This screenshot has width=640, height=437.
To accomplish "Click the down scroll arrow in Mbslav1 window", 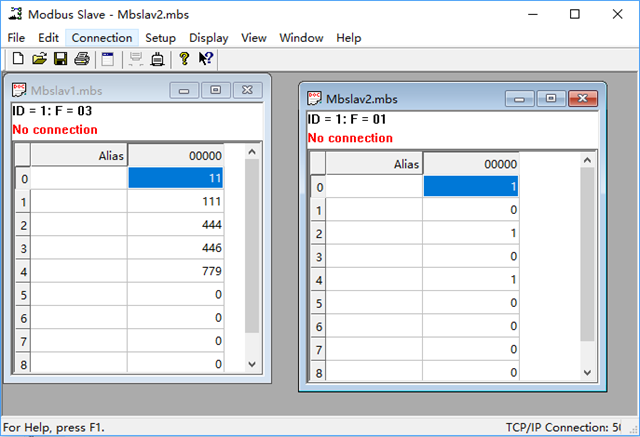I will (252, 365).
